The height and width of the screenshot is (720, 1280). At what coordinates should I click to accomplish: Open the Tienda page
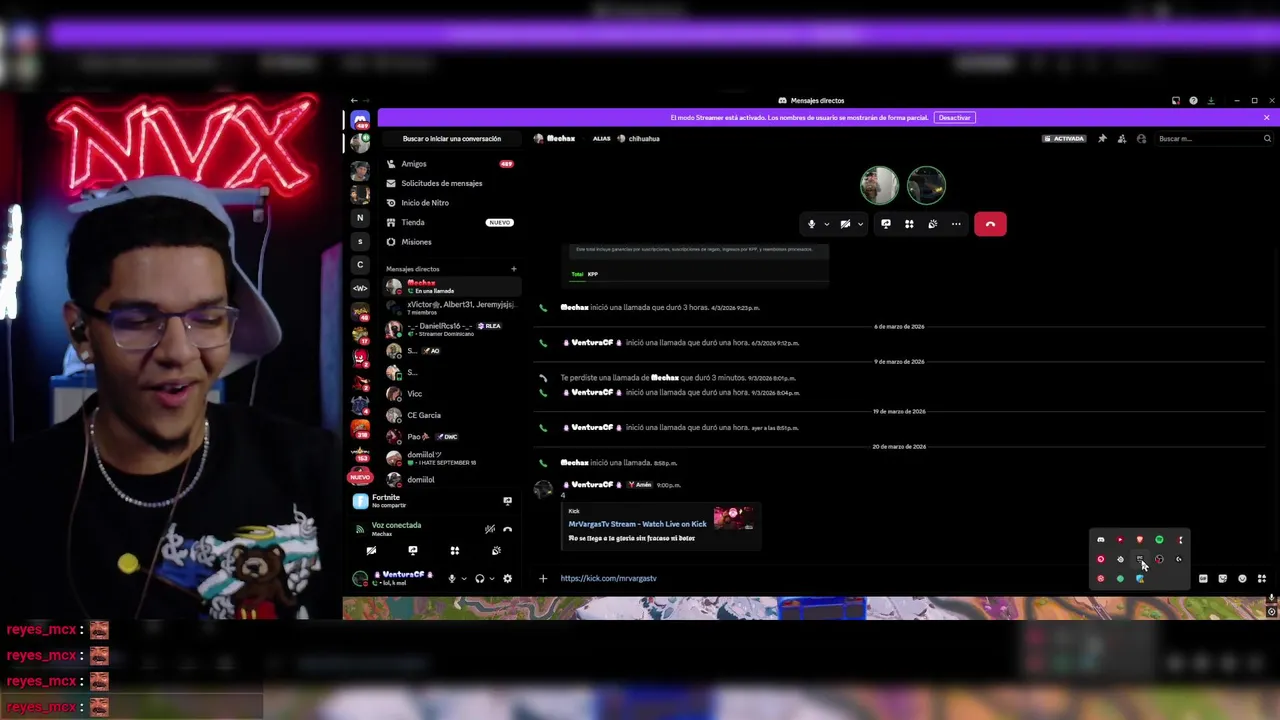pos(450,222)
